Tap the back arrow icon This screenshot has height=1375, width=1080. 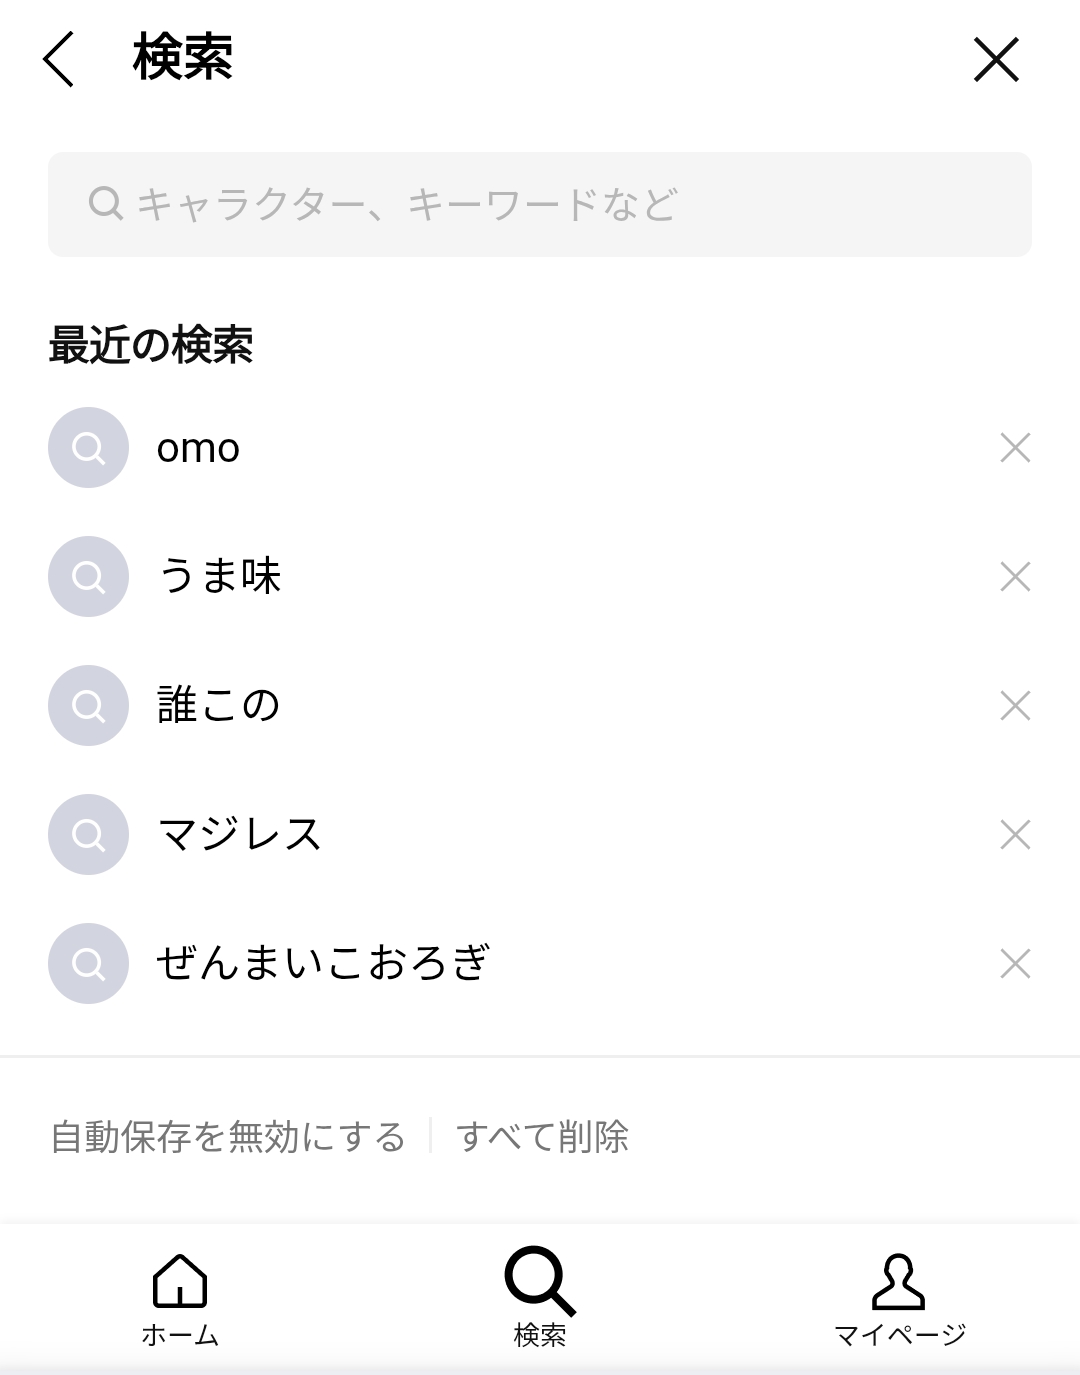(x=58, y=59)
